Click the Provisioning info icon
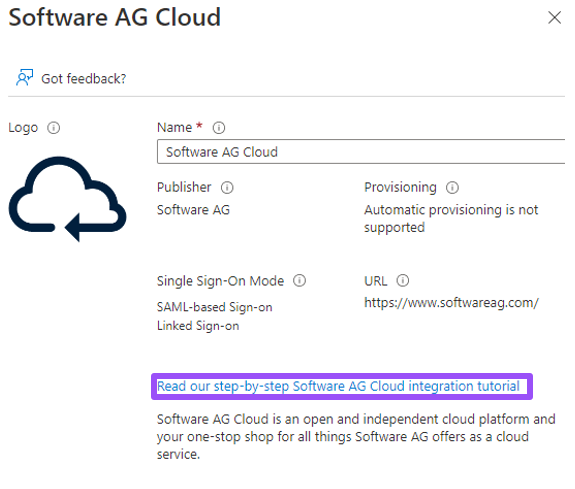This screenshot has height=489, width=575. (x=452, y=188)
